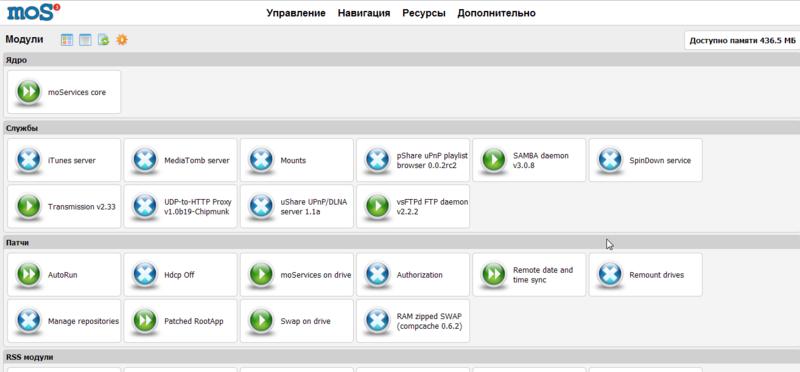Click the Remount drives label

coord(657,275)
